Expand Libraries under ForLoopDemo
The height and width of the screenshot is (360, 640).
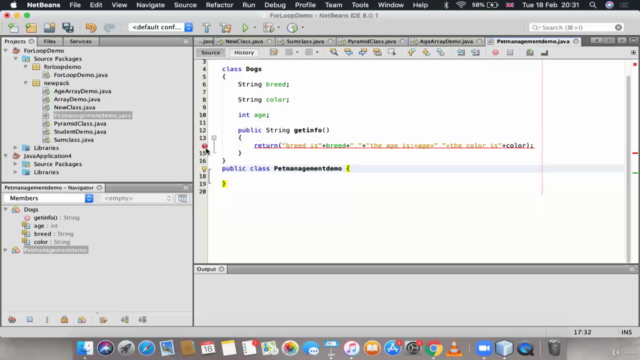[x=16, y=148]
